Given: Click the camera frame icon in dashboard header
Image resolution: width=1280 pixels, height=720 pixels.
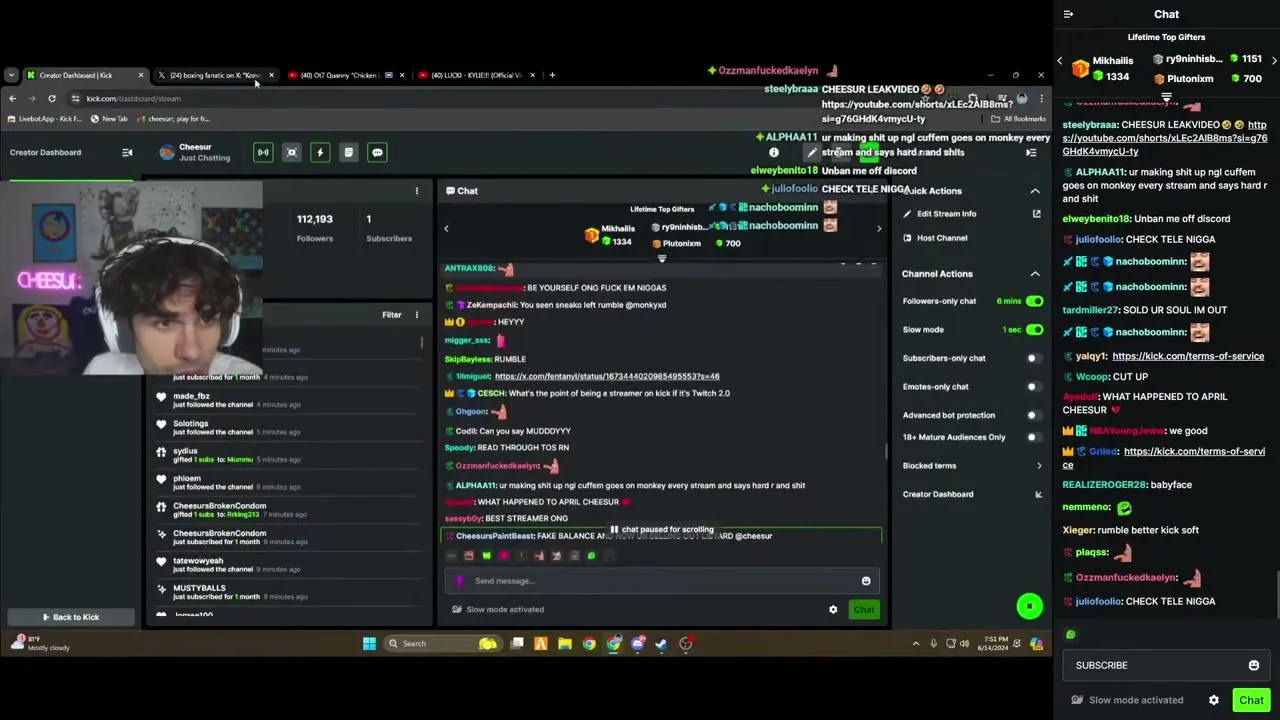Looking at the screenshot, I should coord(291,152).
